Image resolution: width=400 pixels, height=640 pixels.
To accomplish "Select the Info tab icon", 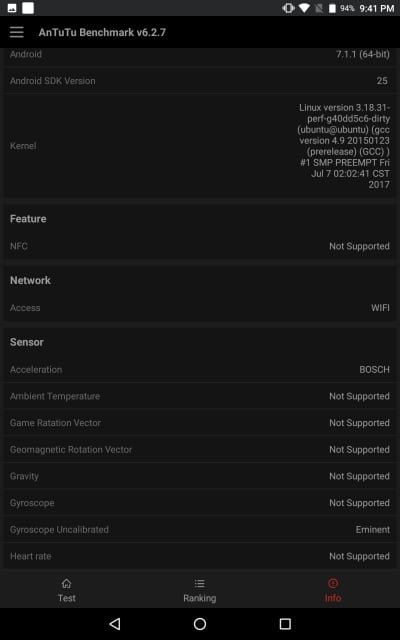I will click(333, 583).
